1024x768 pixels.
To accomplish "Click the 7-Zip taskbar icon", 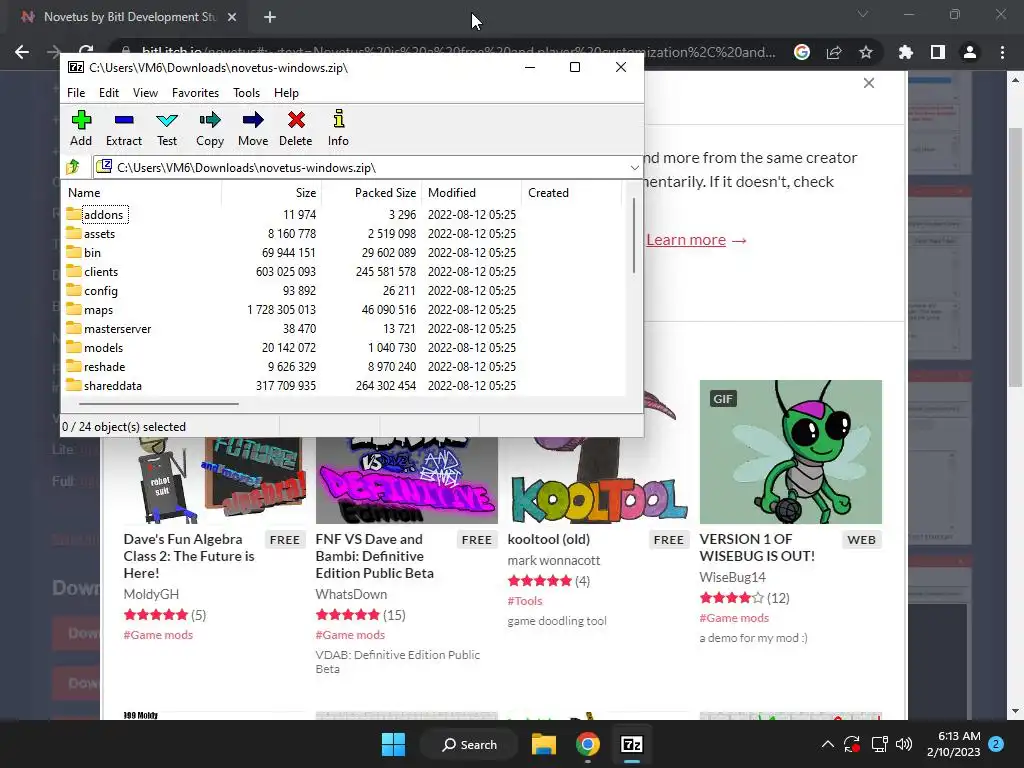I will [632, 744].
